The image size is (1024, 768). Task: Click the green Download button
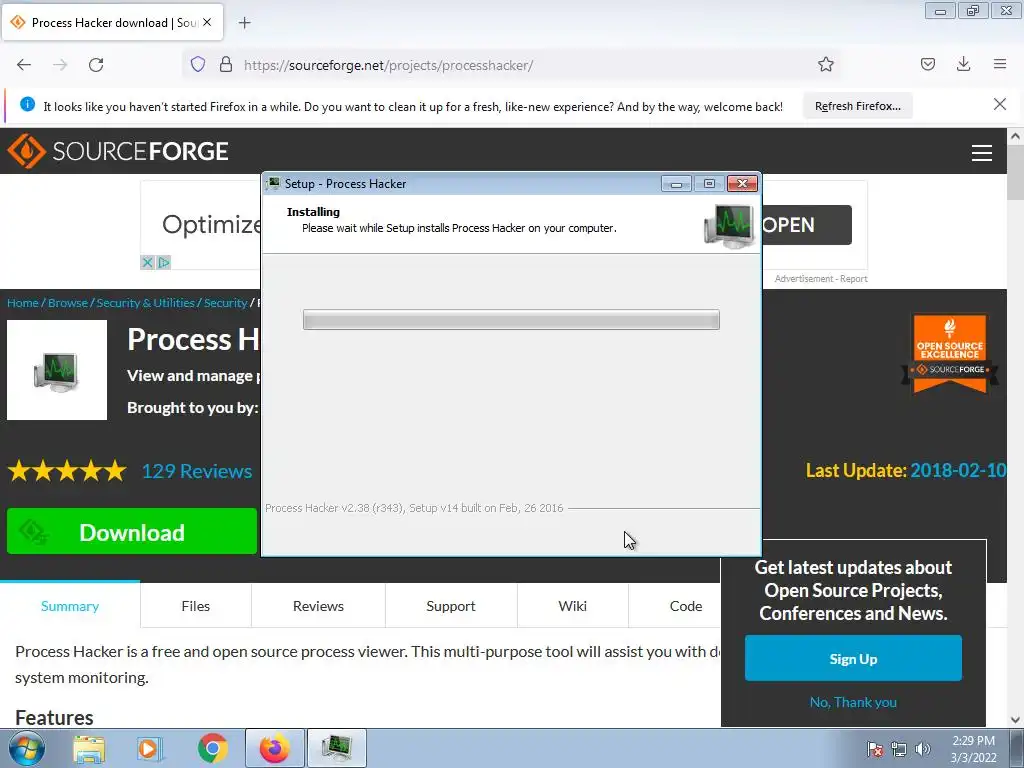132,532
